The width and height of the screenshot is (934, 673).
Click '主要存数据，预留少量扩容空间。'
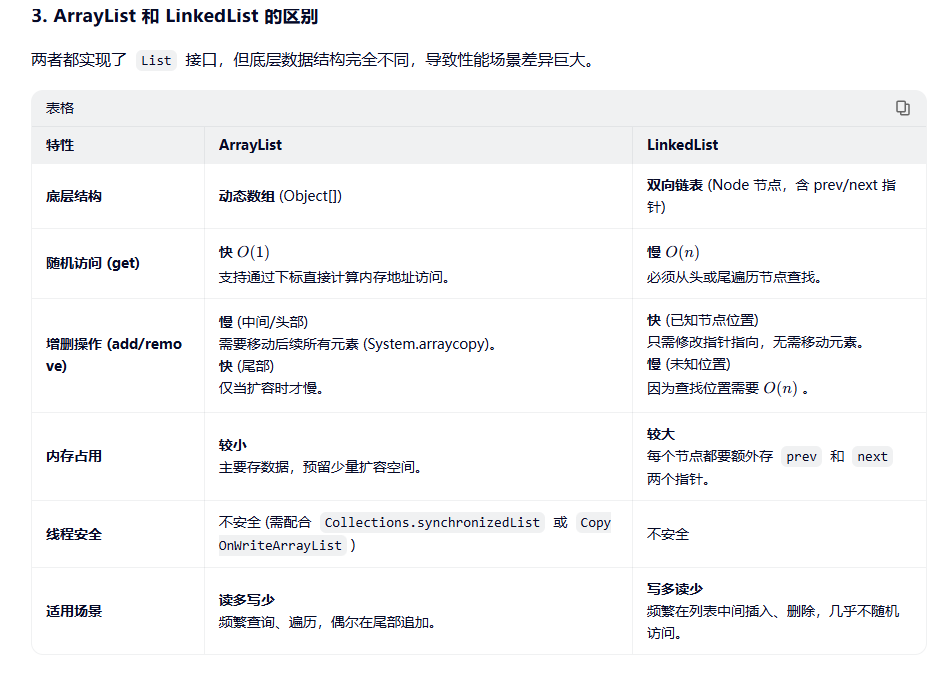[x=320, y=467]
